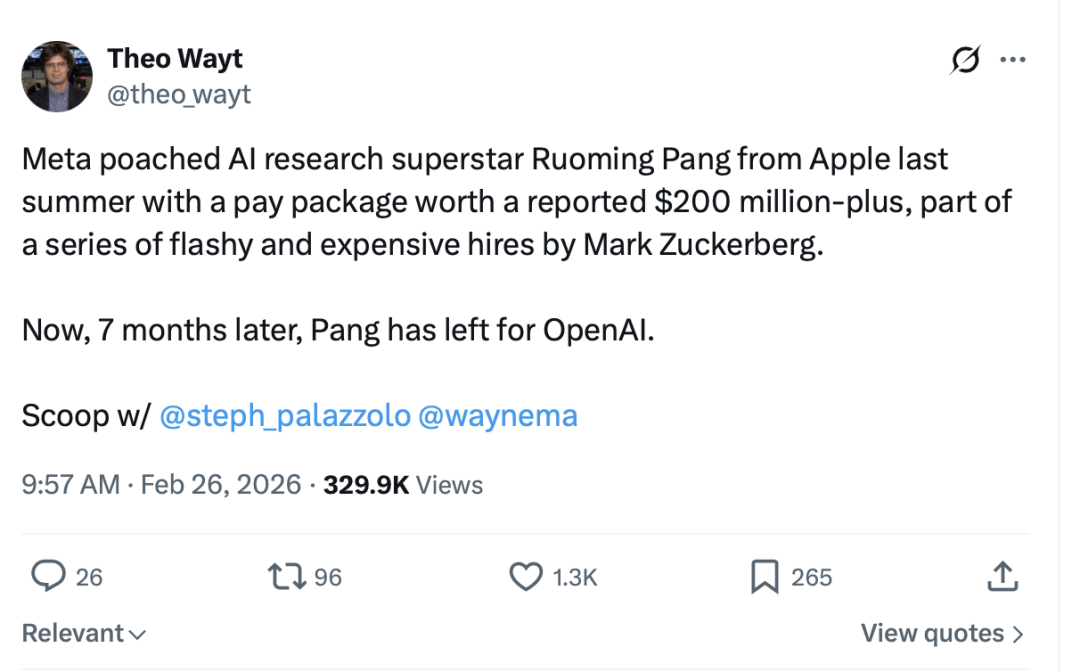Bookmark the post with the bookmark icon
The height and width of the screenshot is (672, 1080).
coord(765,576)
